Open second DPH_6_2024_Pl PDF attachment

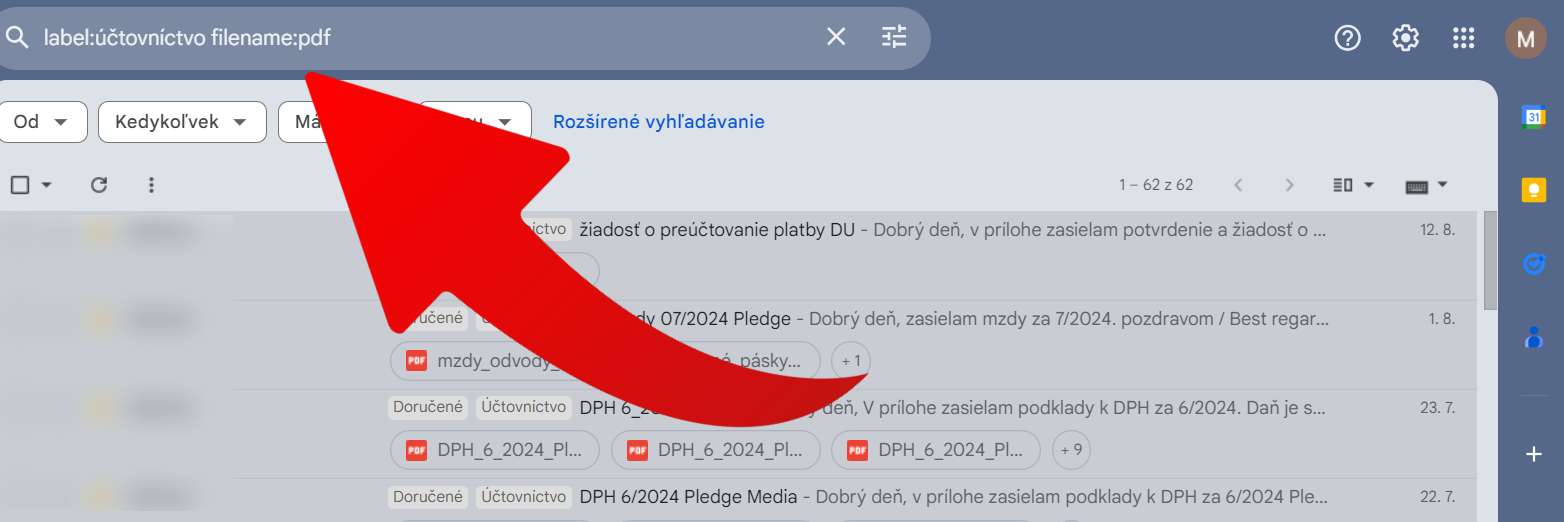tap(715, 450)
